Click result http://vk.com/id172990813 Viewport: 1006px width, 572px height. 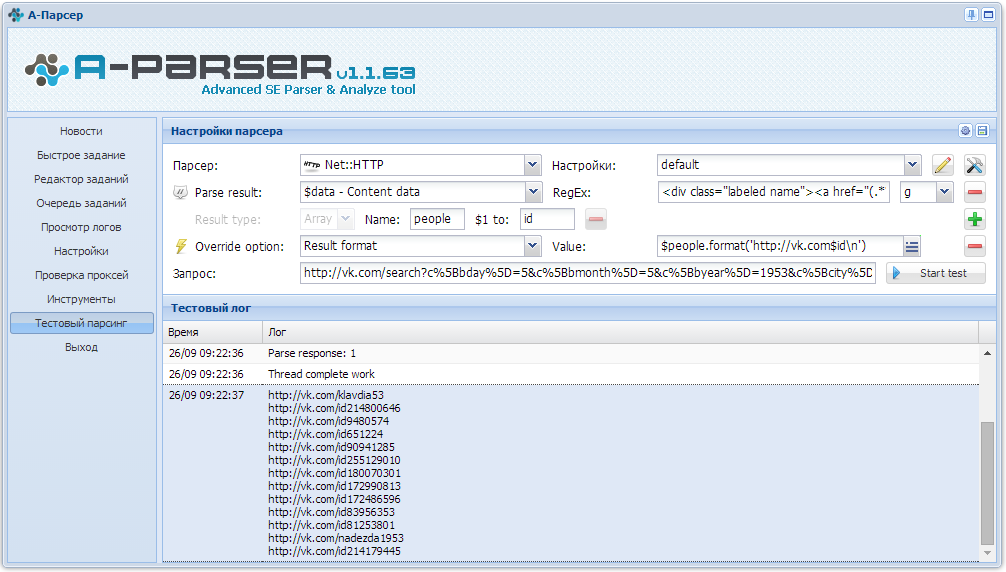pyautogui.click(x=334, y=486)
